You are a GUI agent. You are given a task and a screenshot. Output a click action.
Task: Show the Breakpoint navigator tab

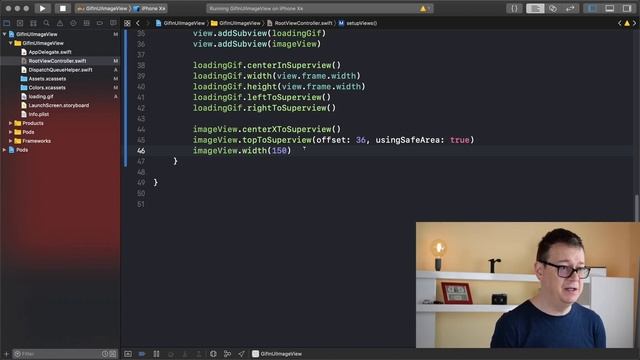tap(100, 23)
